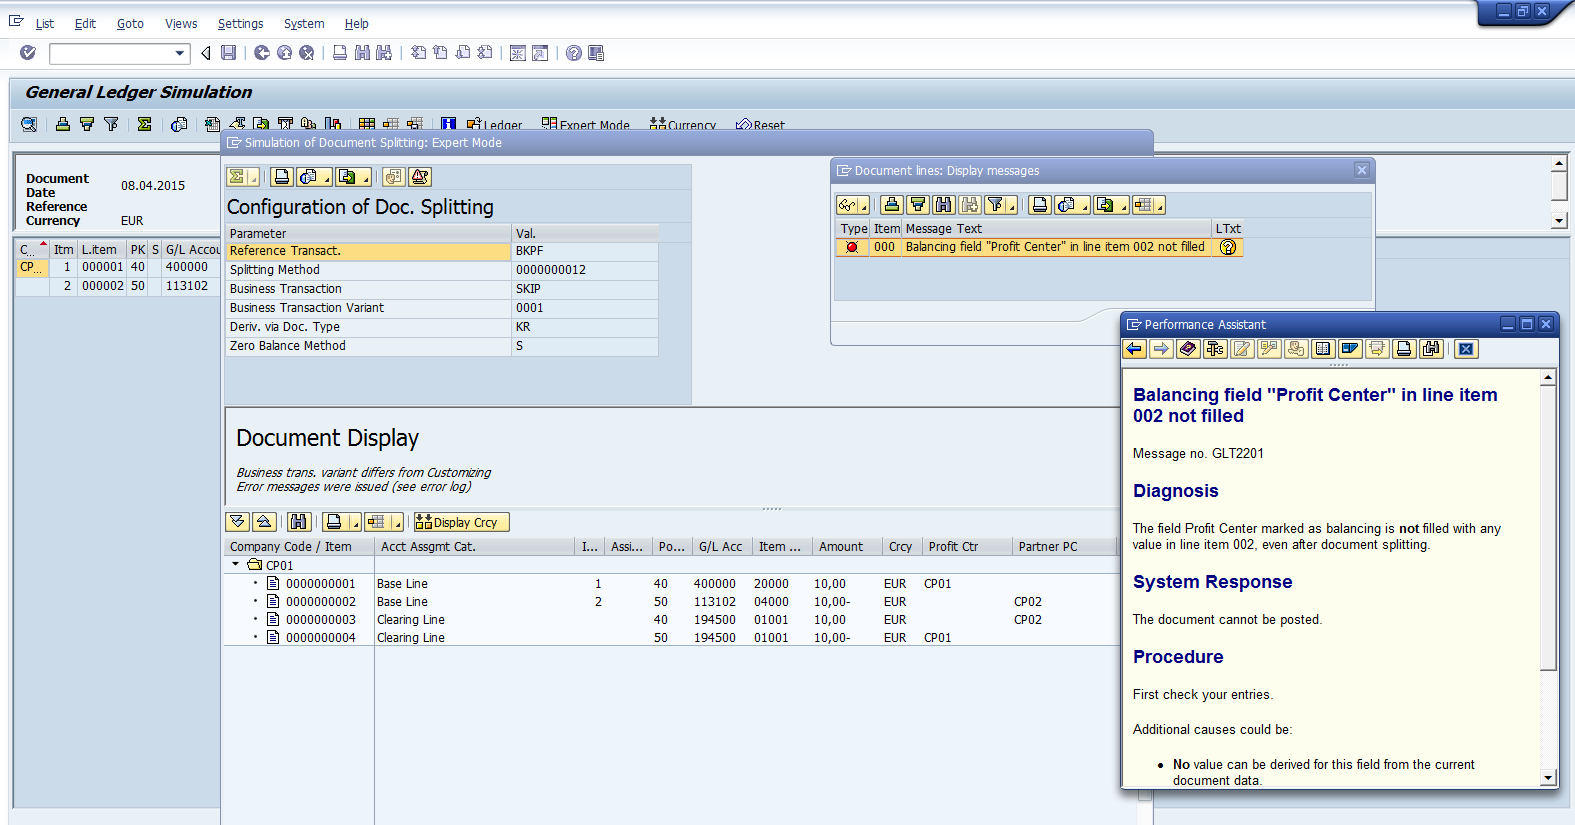Select document item 0000000003 clearing line
The image size is (1575, 825).
click(320, 620)
